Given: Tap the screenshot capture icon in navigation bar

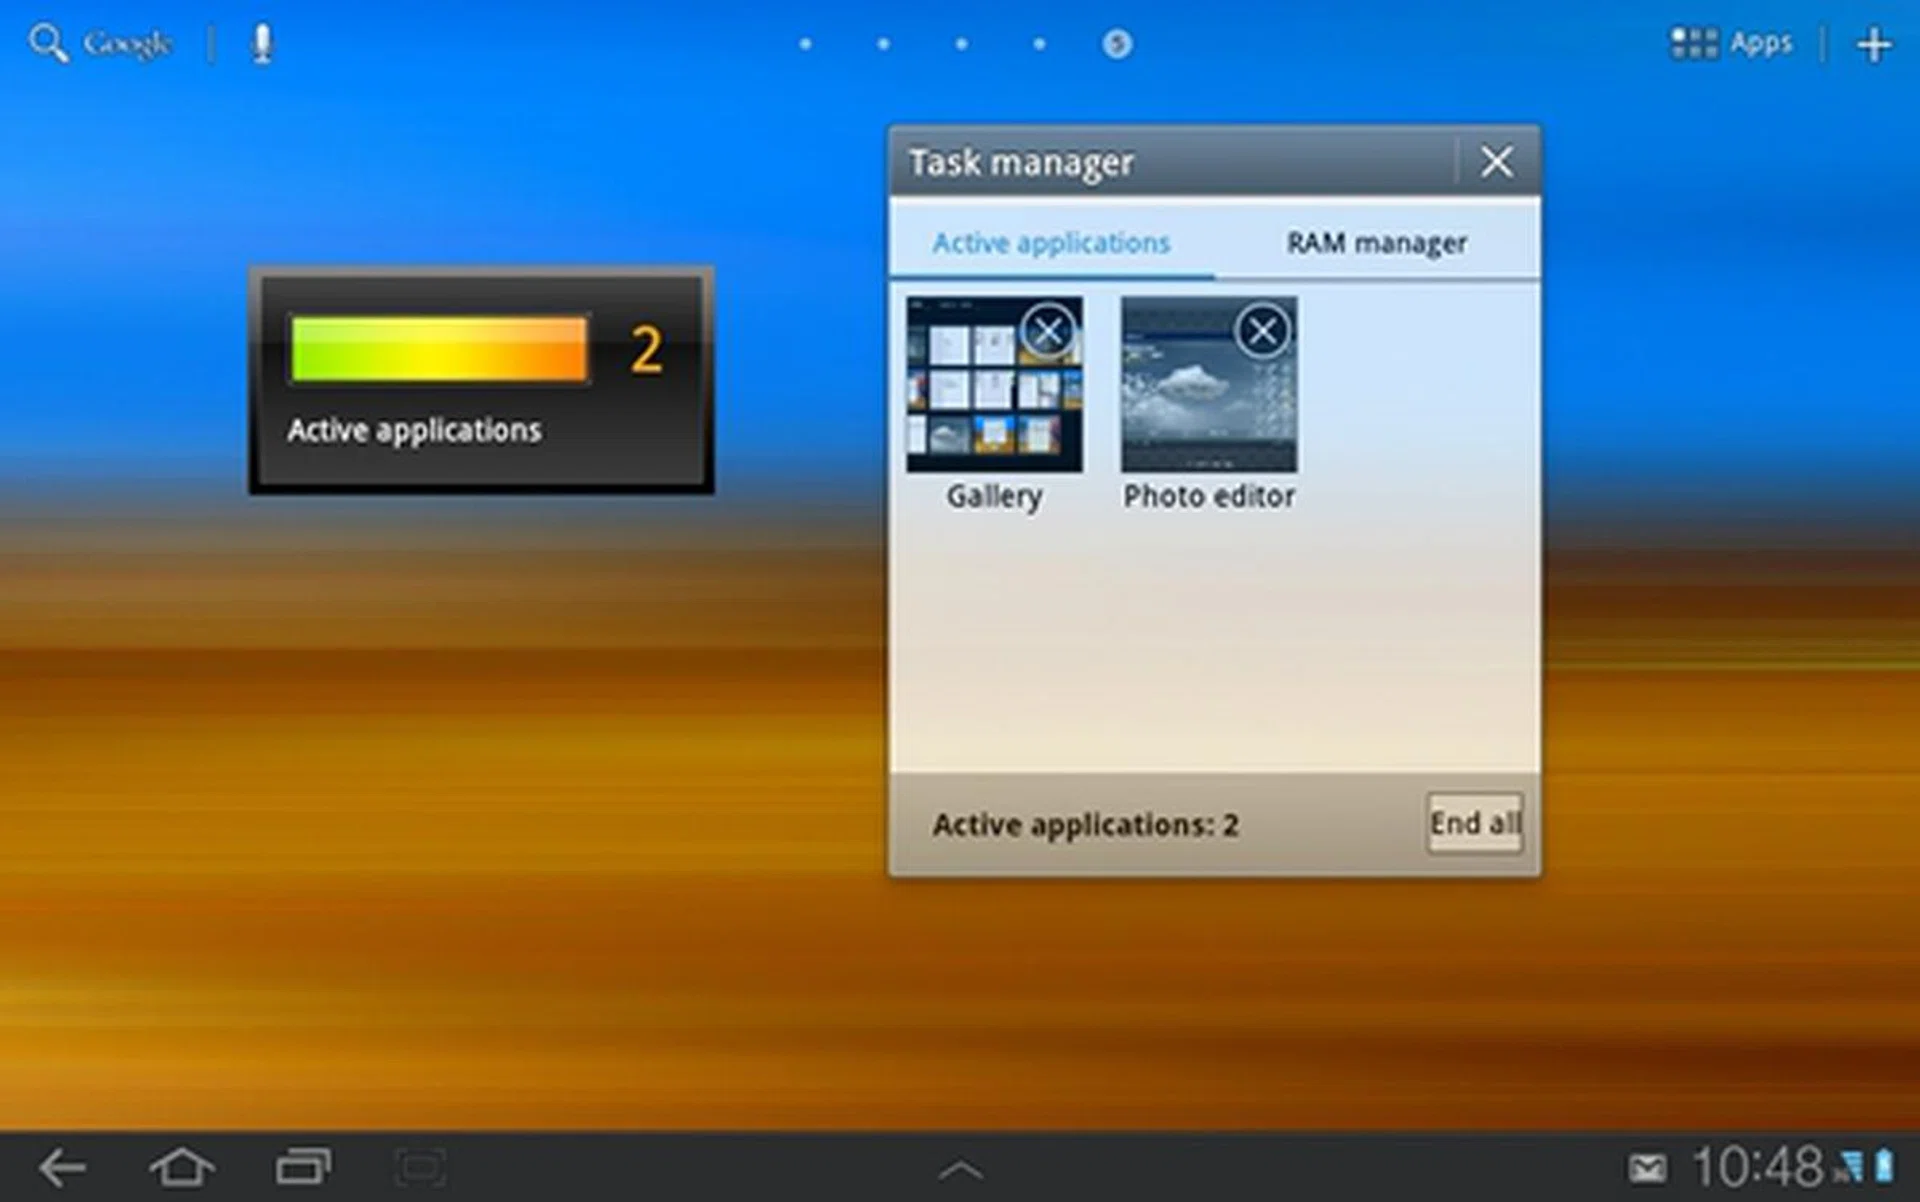Looking at the screenshot, I should (420, 1167).
